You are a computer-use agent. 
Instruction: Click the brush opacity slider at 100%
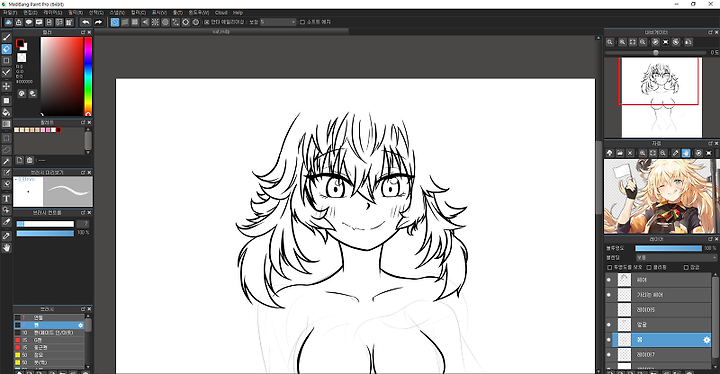(45, 233)
